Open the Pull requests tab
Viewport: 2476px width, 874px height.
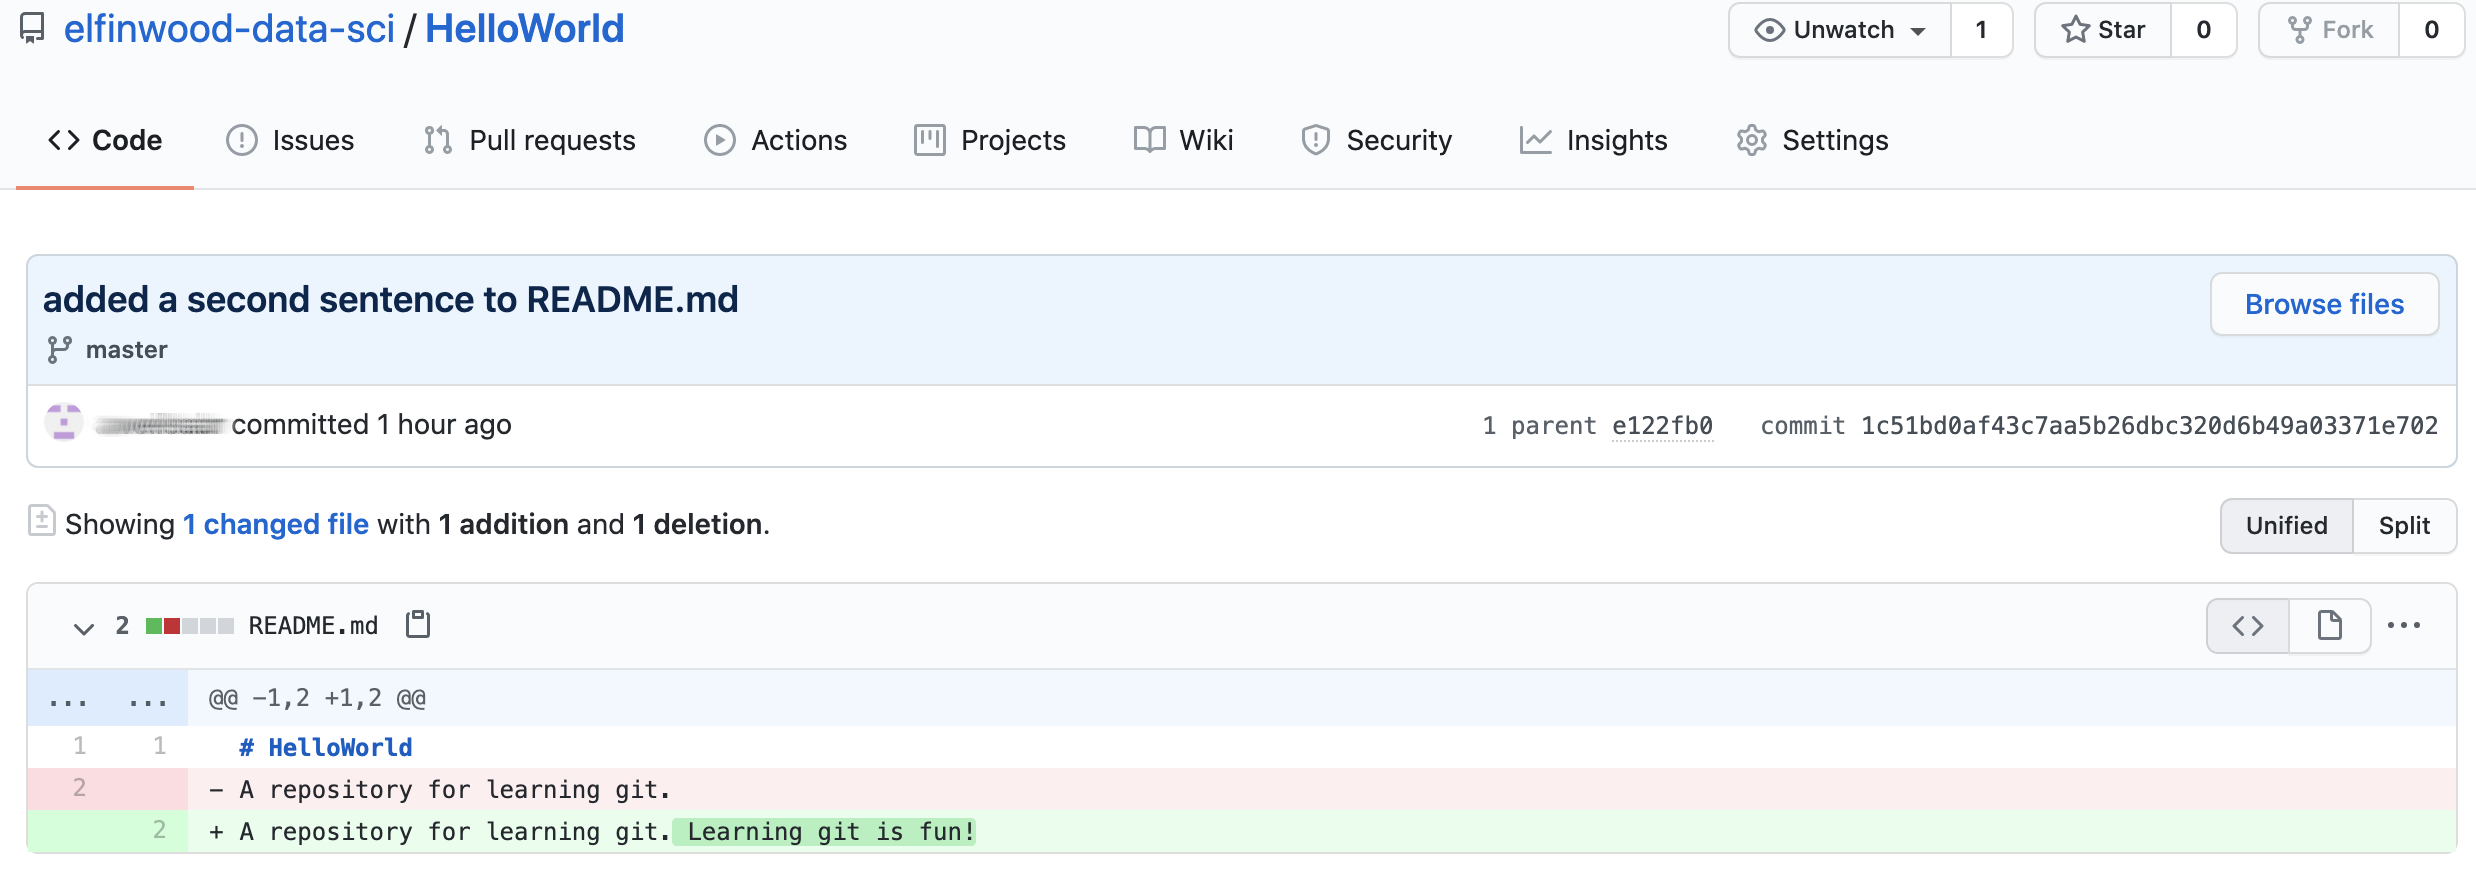tap(530, 141)
